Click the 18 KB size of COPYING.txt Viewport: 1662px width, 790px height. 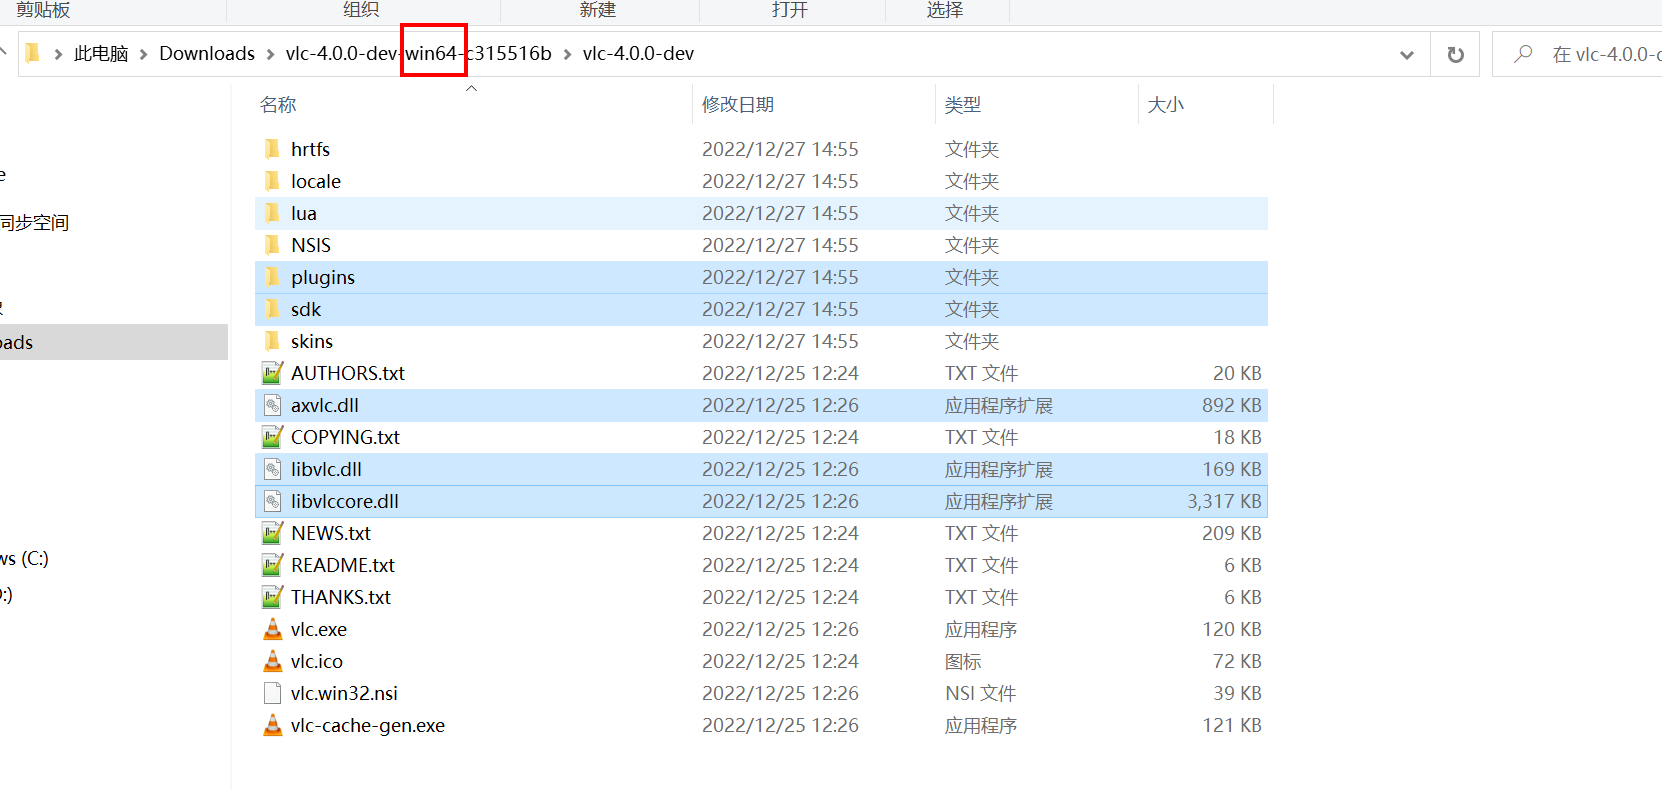[x=1238, y=437]
